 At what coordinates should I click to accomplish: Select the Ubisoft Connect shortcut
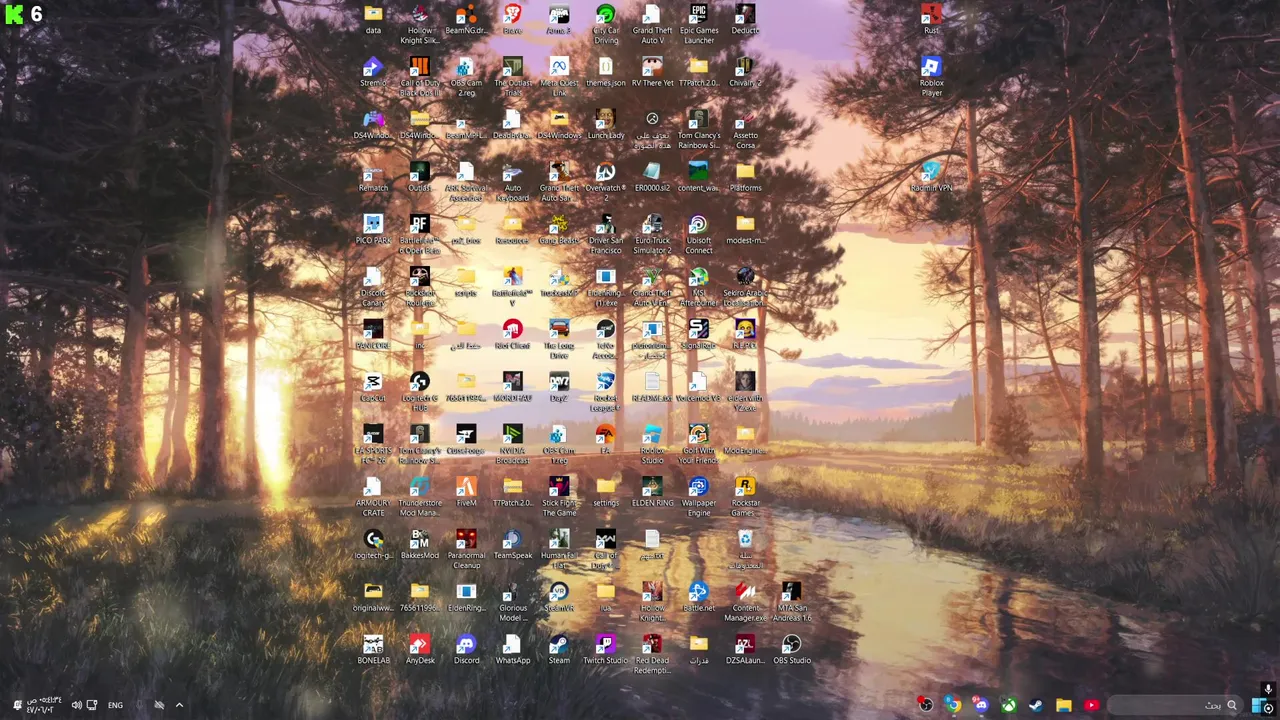699,235
